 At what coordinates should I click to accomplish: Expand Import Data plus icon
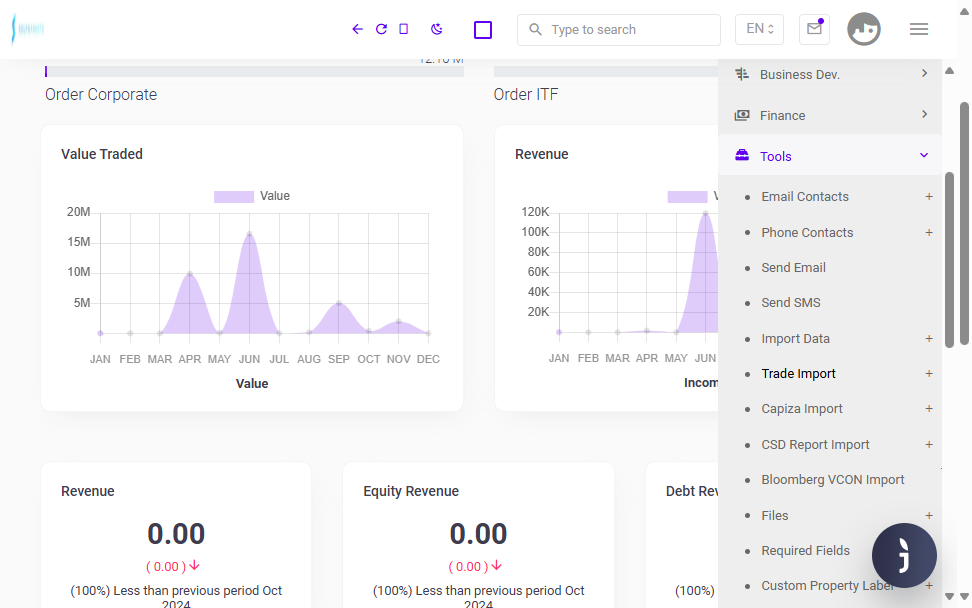point(929,338)
